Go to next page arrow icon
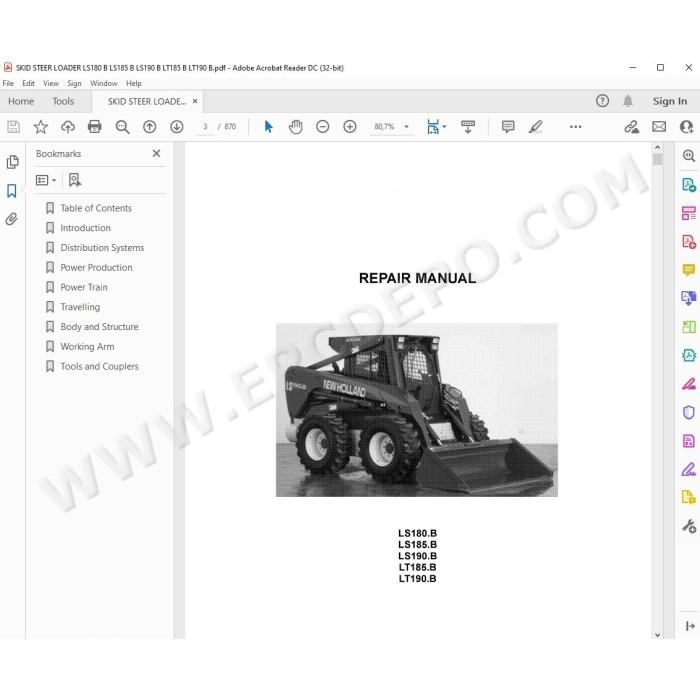The width and height of the screenshot is (700, 700). click(x=177, y=127)
